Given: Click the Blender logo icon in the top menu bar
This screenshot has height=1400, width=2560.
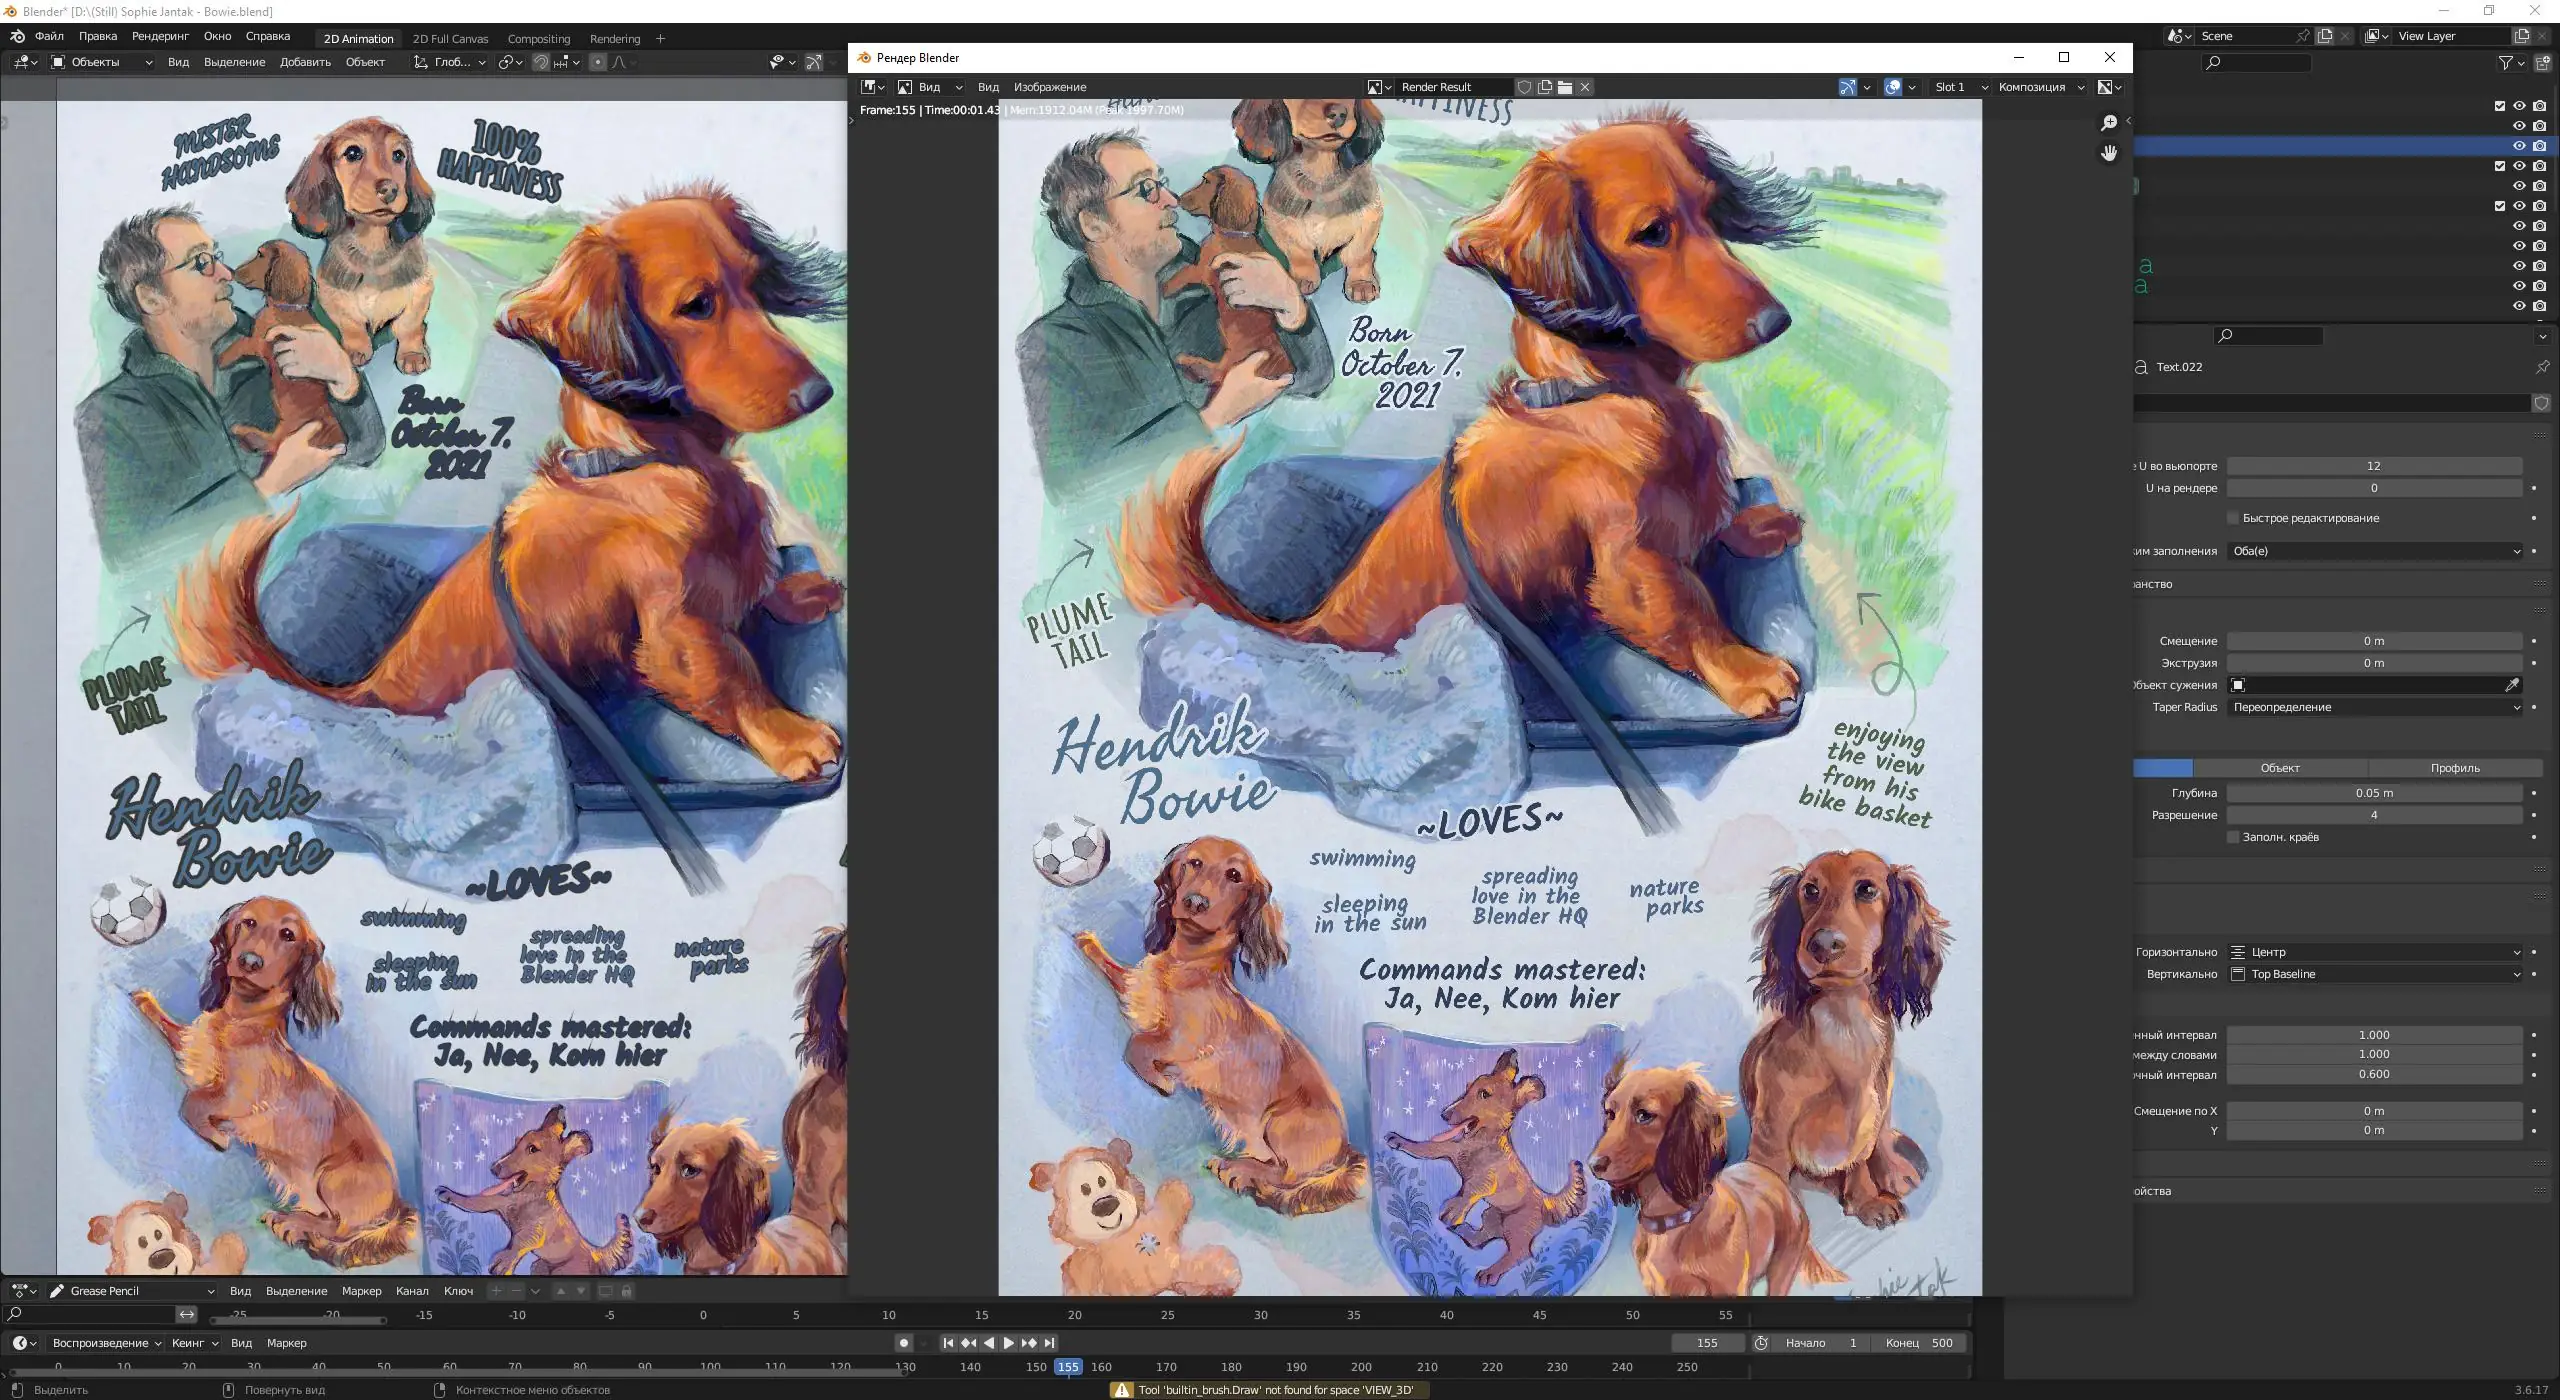Looking at the screenshot, I should click(17, 36).
